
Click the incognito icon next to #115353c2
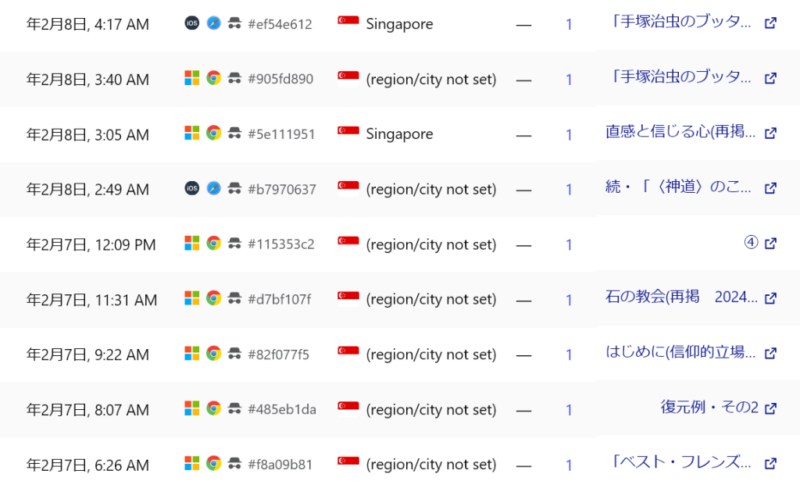(234, 243)
